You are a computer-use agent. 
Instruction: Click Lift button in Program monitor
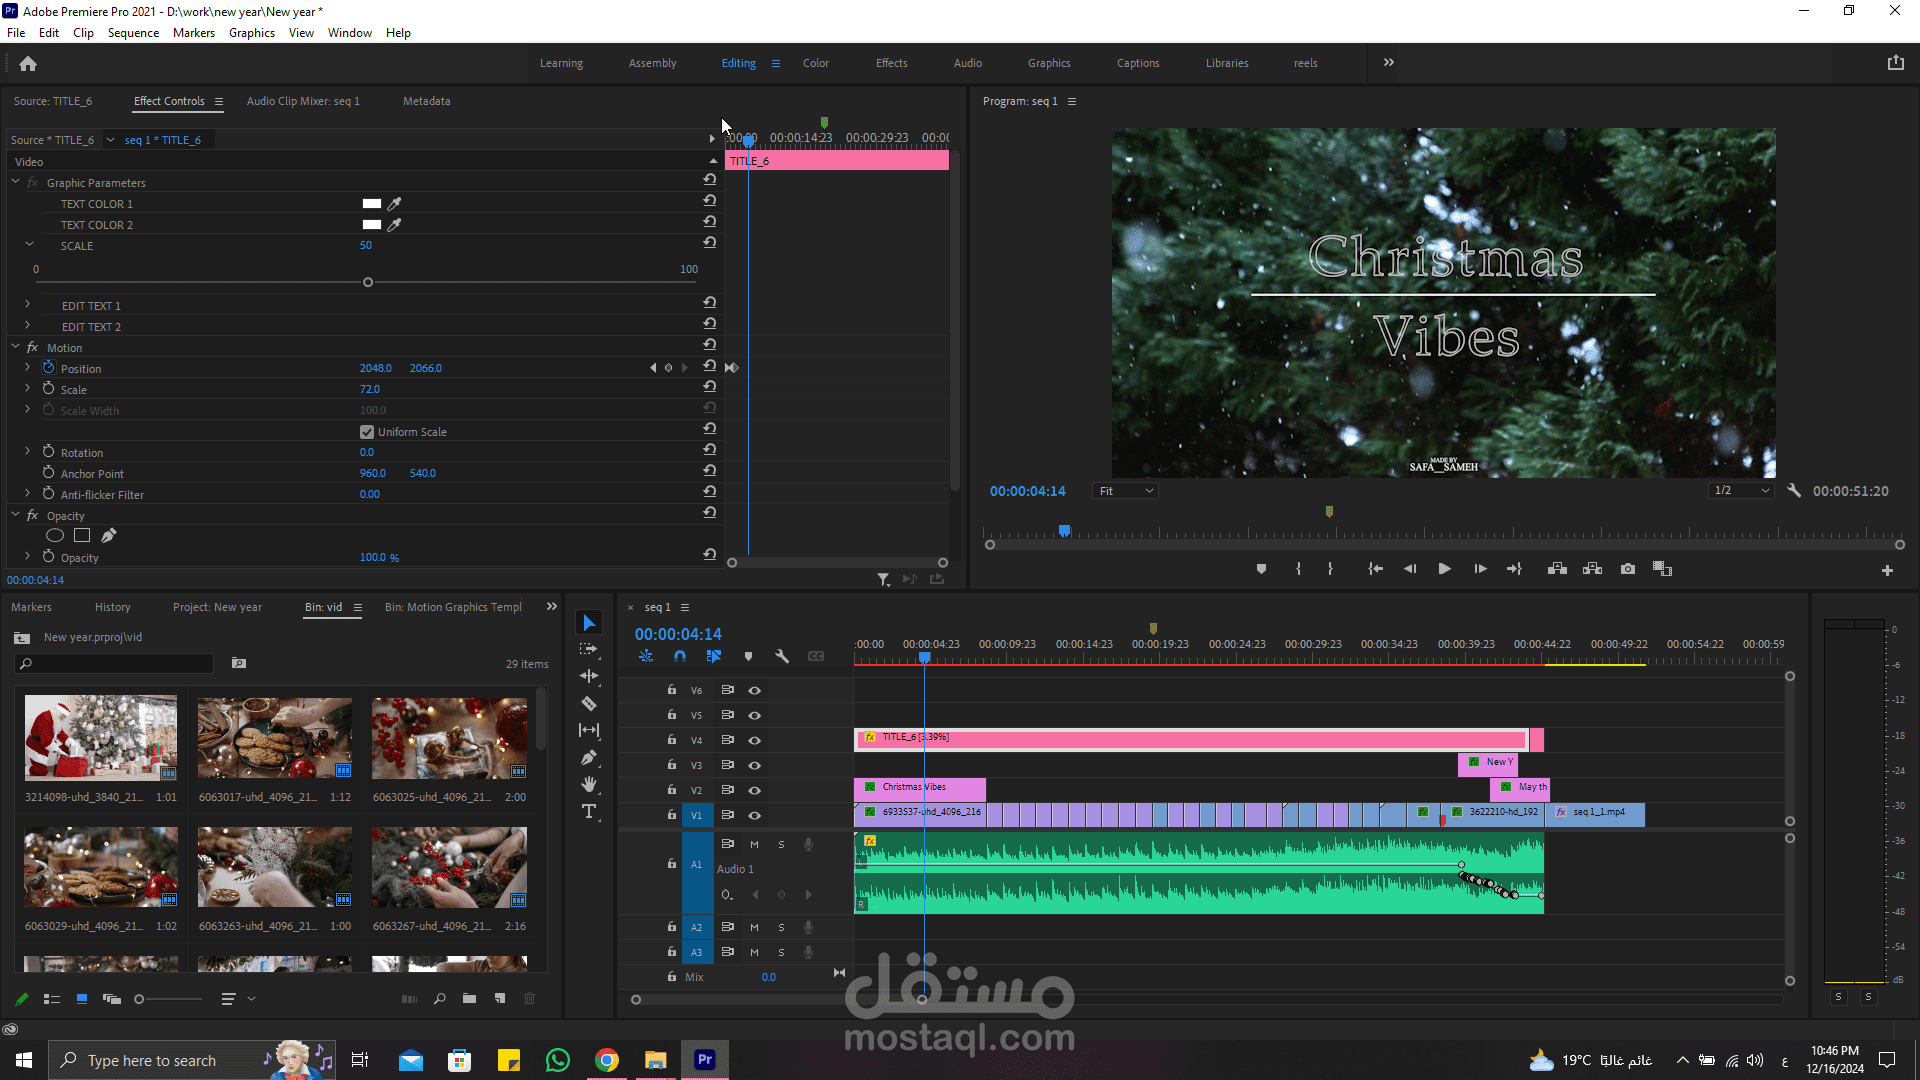[1557, 569]
